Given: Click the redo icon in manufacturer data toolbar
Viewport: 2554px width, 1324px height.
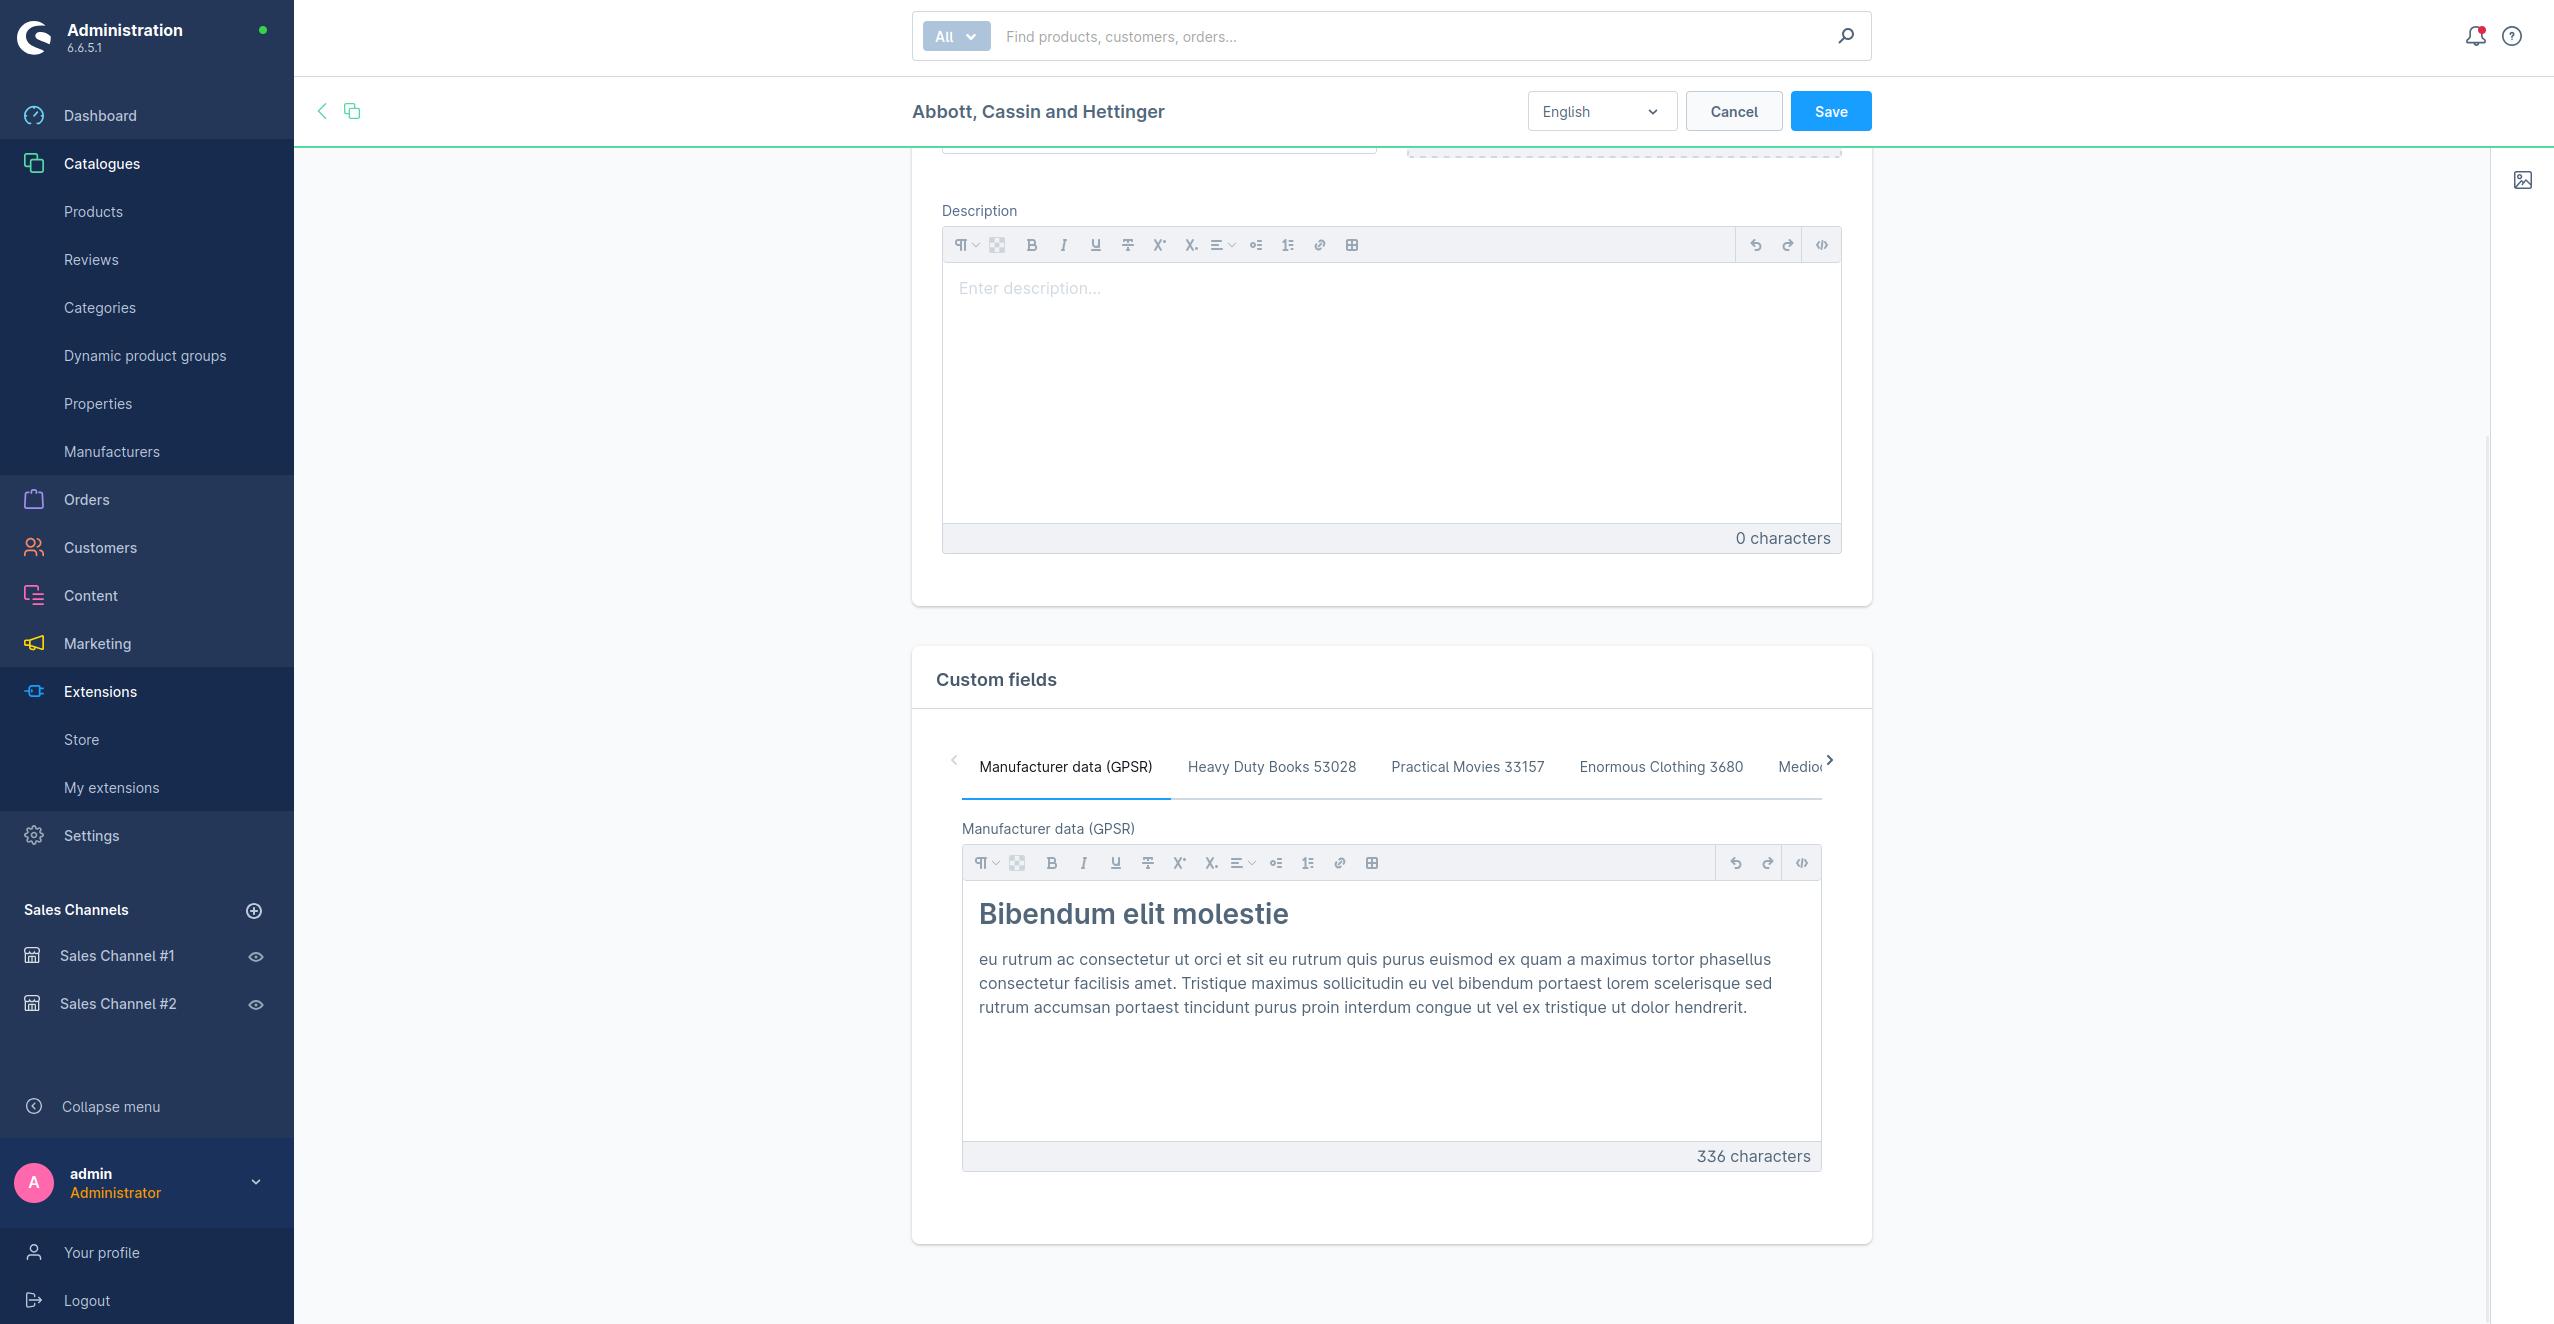Looking at the screenshot, I should point(1767,863).
